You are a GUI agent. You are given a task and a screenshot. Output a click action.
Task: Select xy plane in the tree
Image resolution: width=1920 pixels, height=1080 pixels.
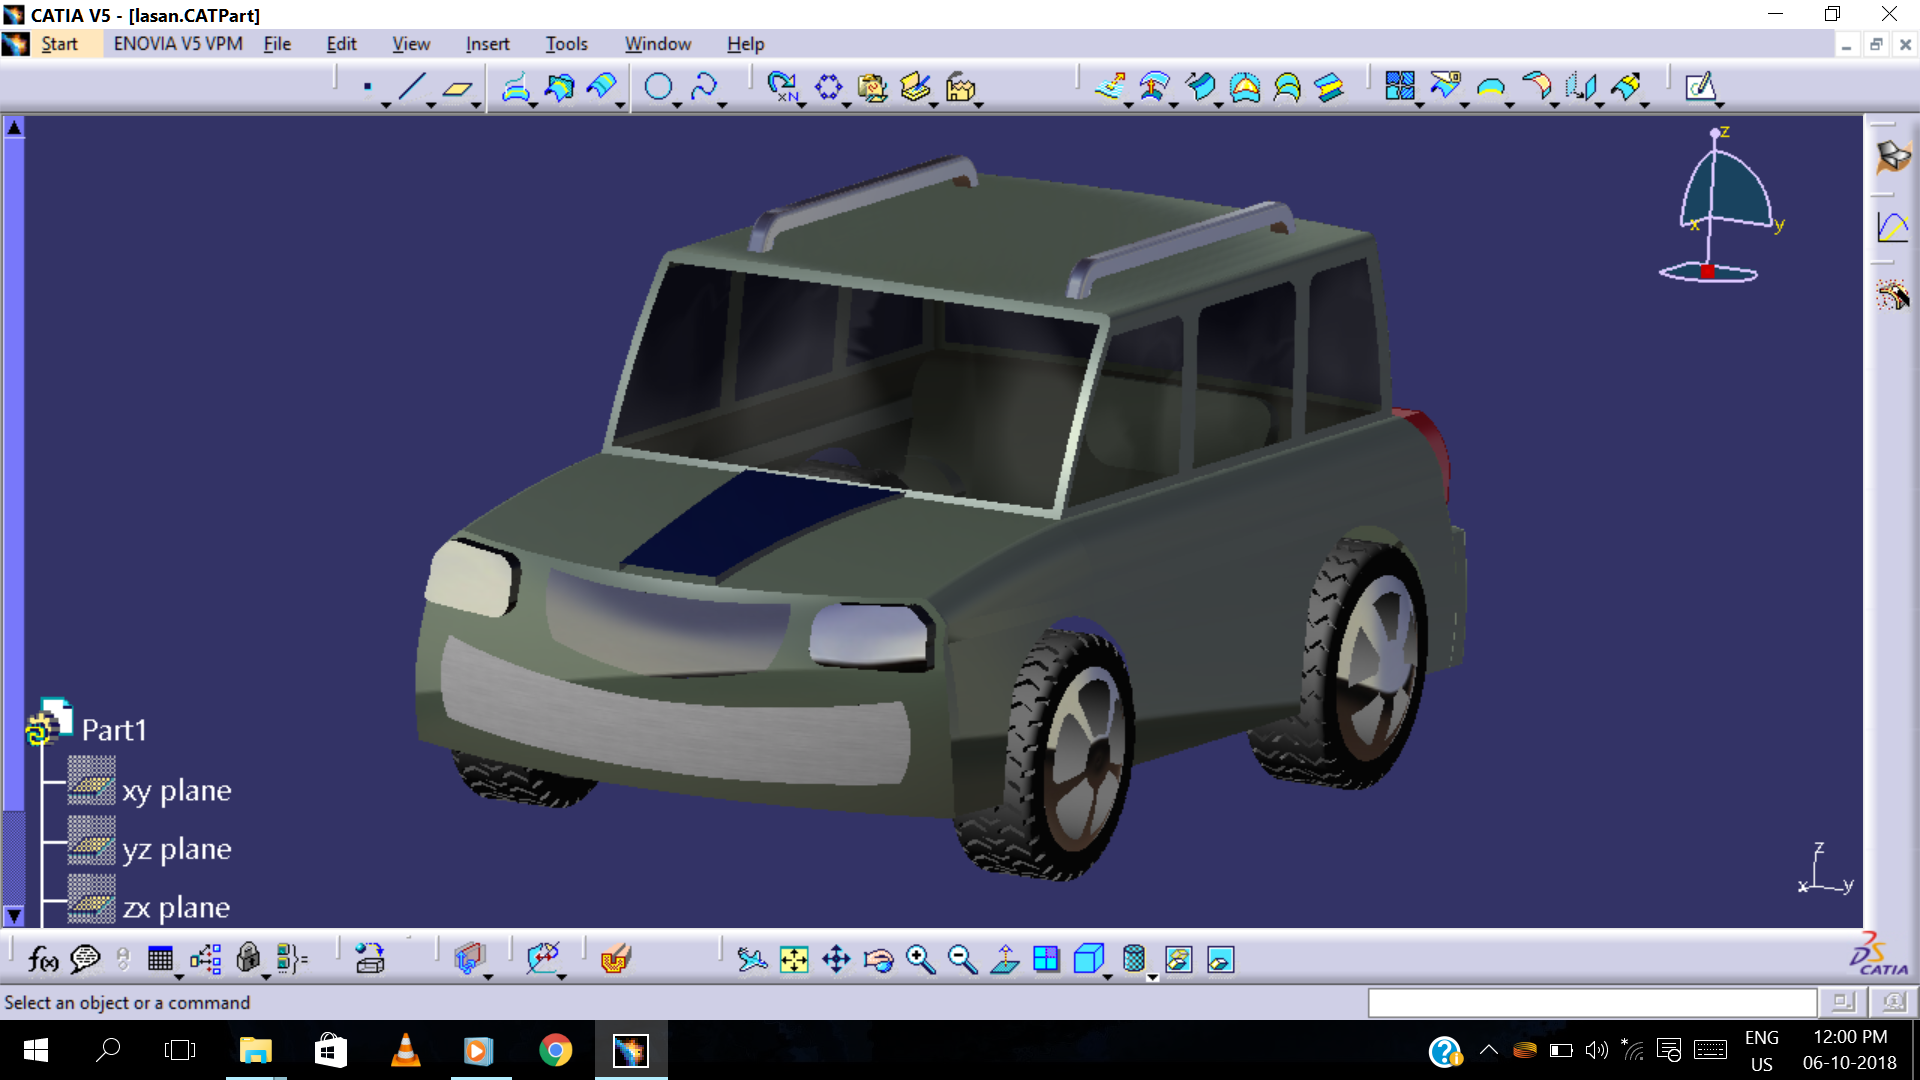[x=176, y=790]
